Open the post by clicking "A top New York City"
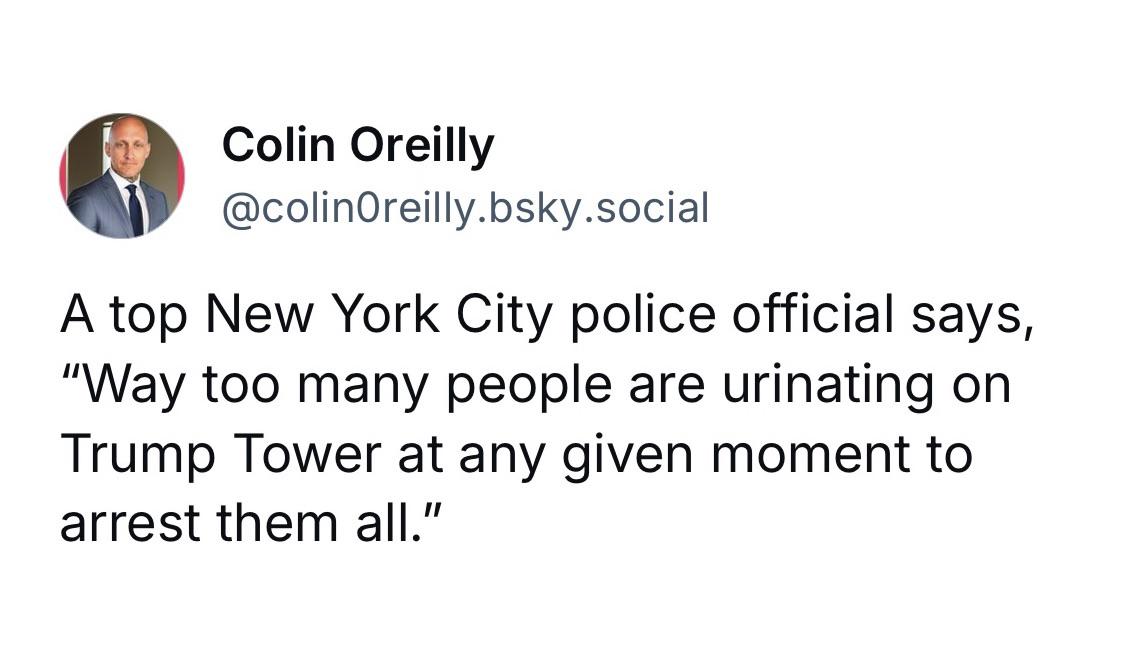Viewport: 1125px width, 672px height. click(306, 315)
